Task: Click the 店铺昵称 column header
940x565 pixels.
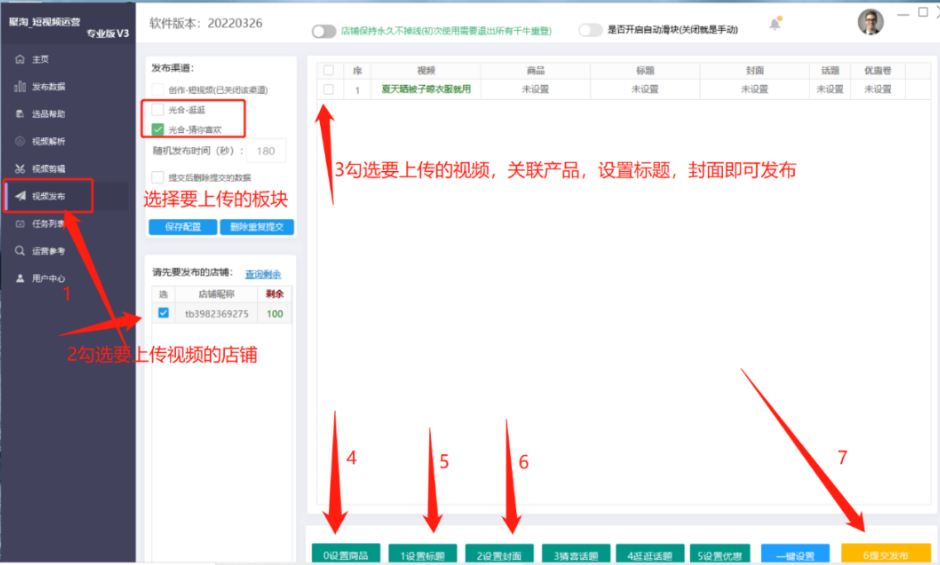Action: click(216, 294)
